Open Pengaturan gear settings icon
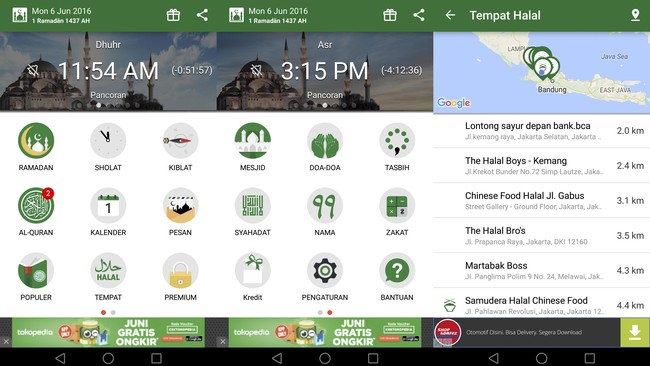The width and height of the screenshot is (650, 366). 325,271
